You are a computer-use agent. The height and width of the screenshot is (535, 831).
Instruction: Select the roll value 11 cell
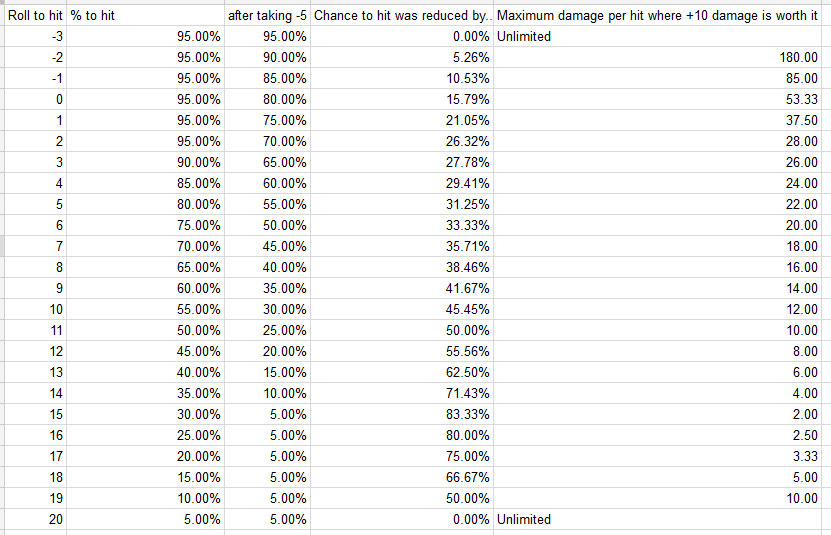click(x=36, y=330)
